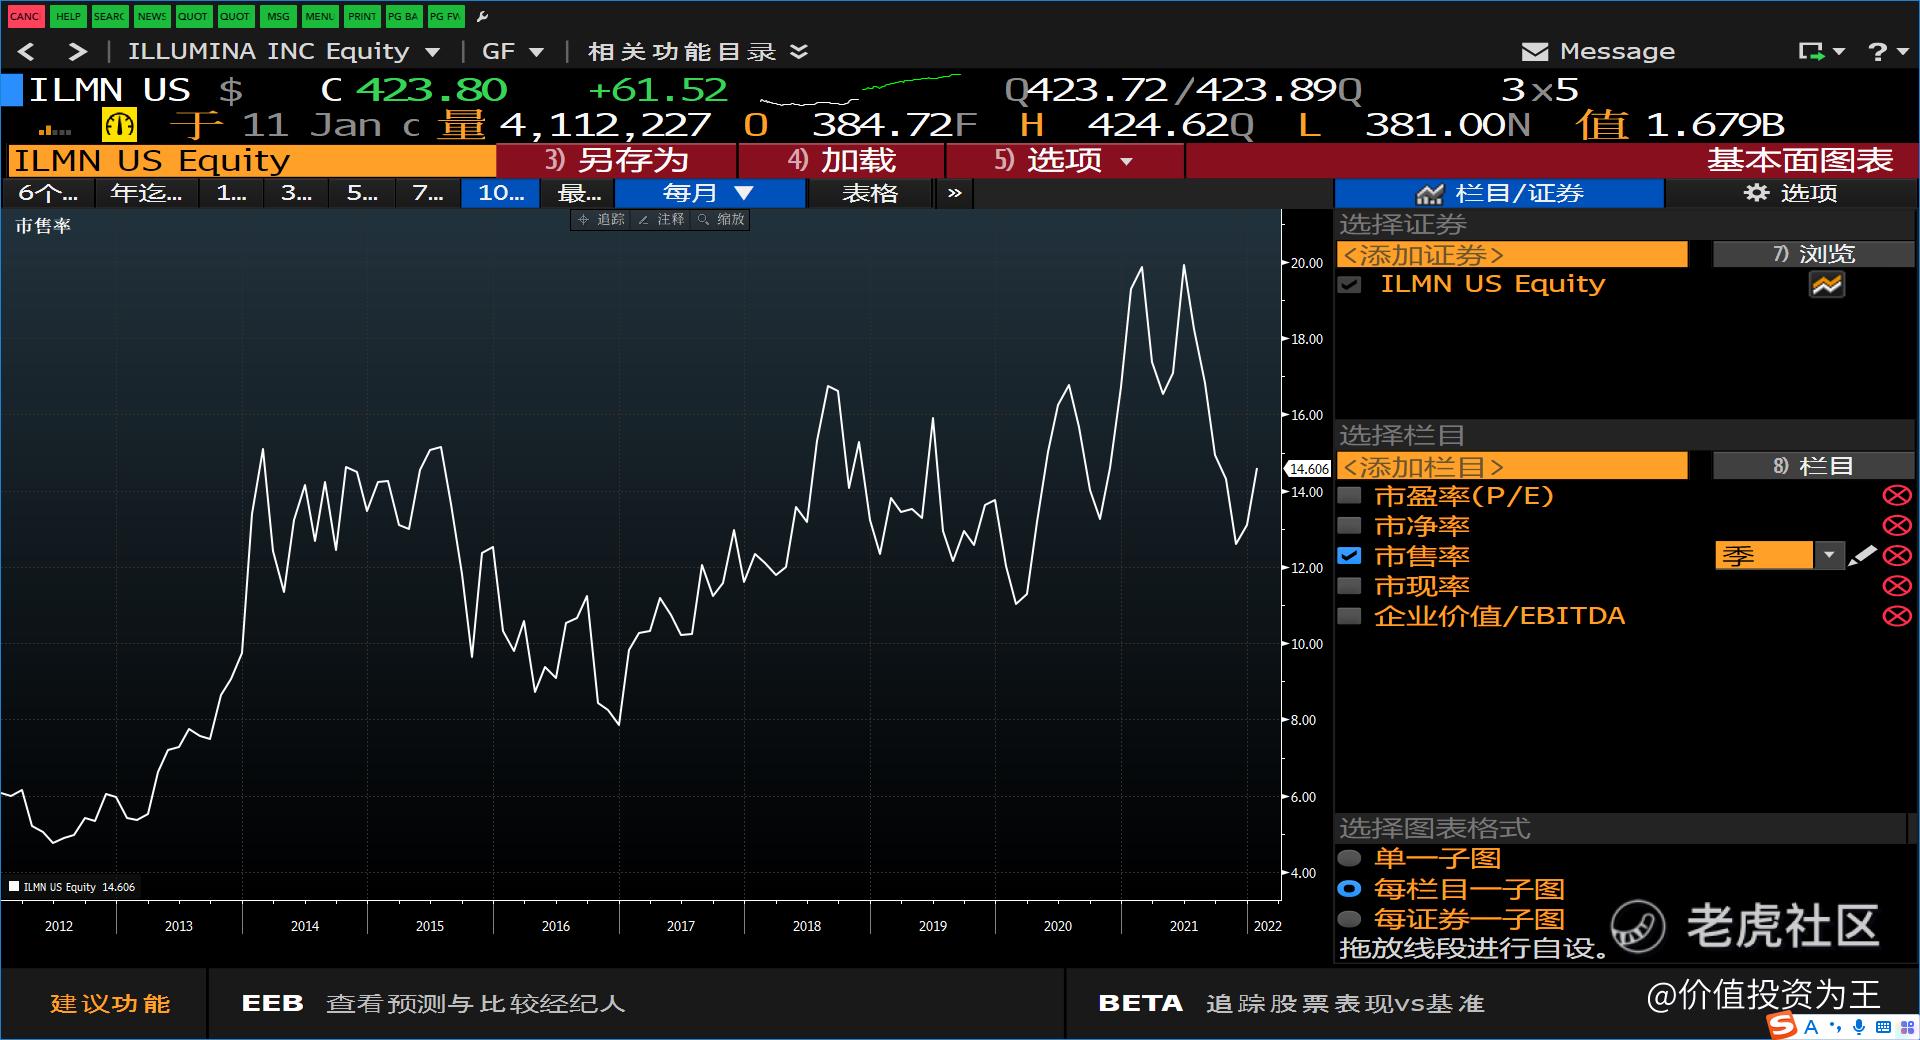Click the red CANC key
This screenshot has height=1040, width=1920.
24,16
